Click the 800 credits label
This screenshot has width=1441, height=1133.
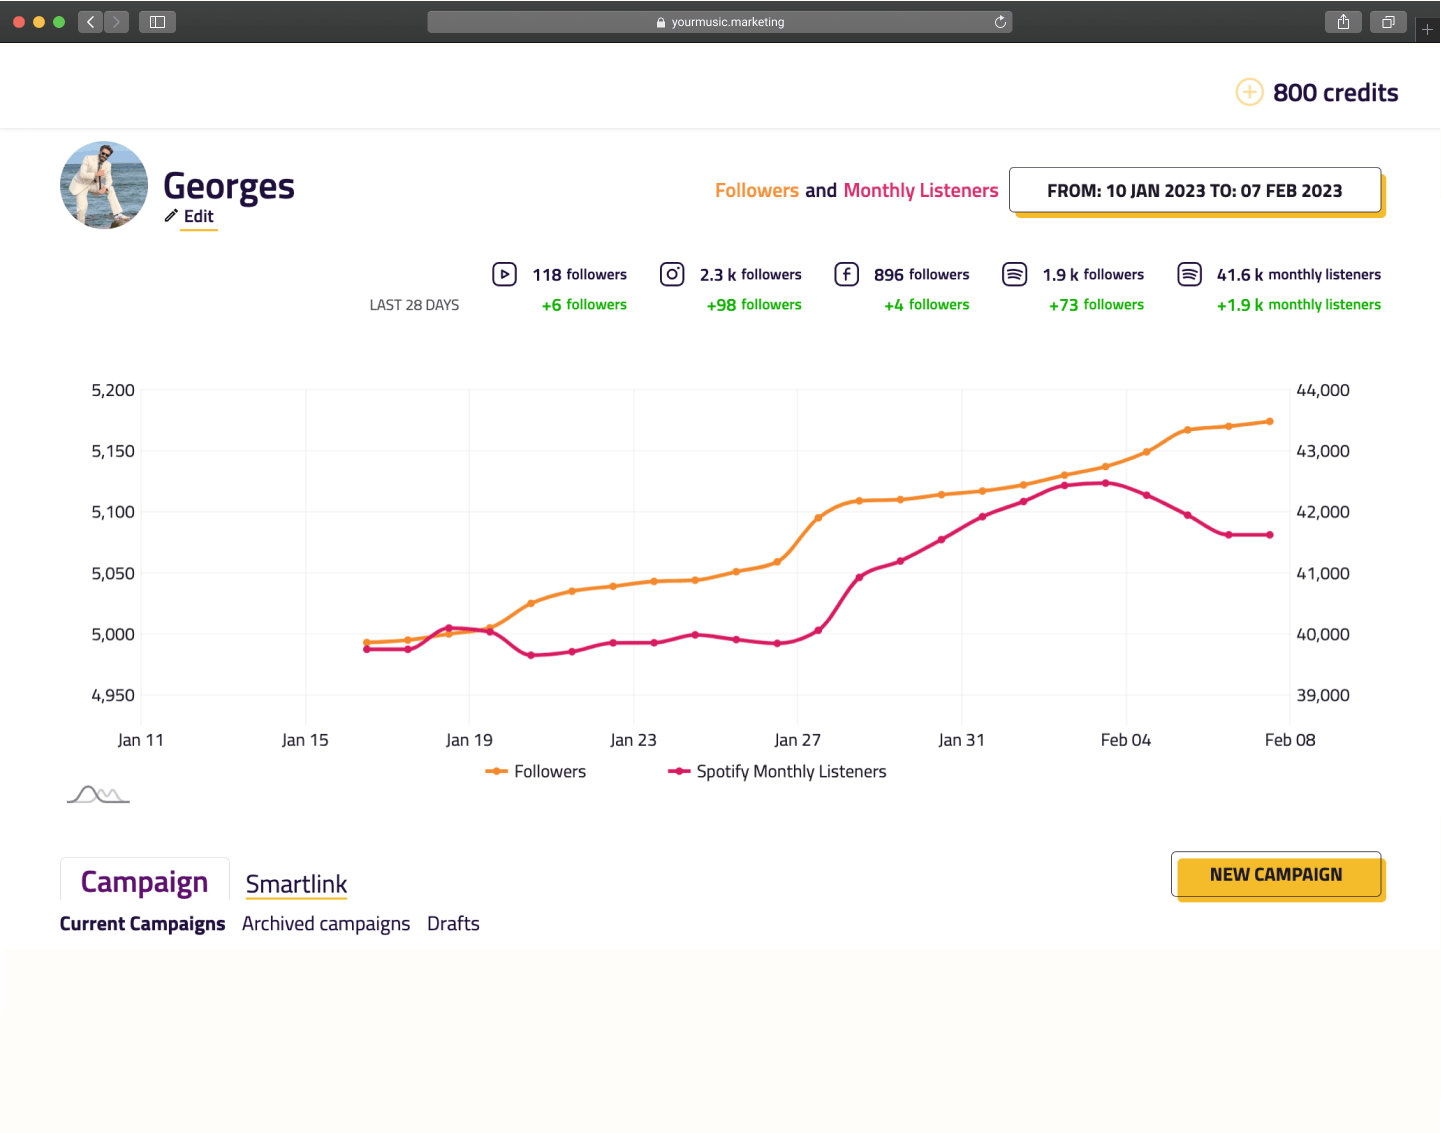click(x=1335, y=92)
